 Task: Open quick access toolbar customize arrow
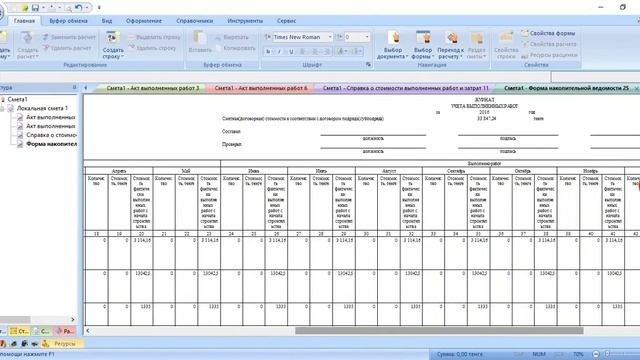pyautogui.click(x=99, y=8)
